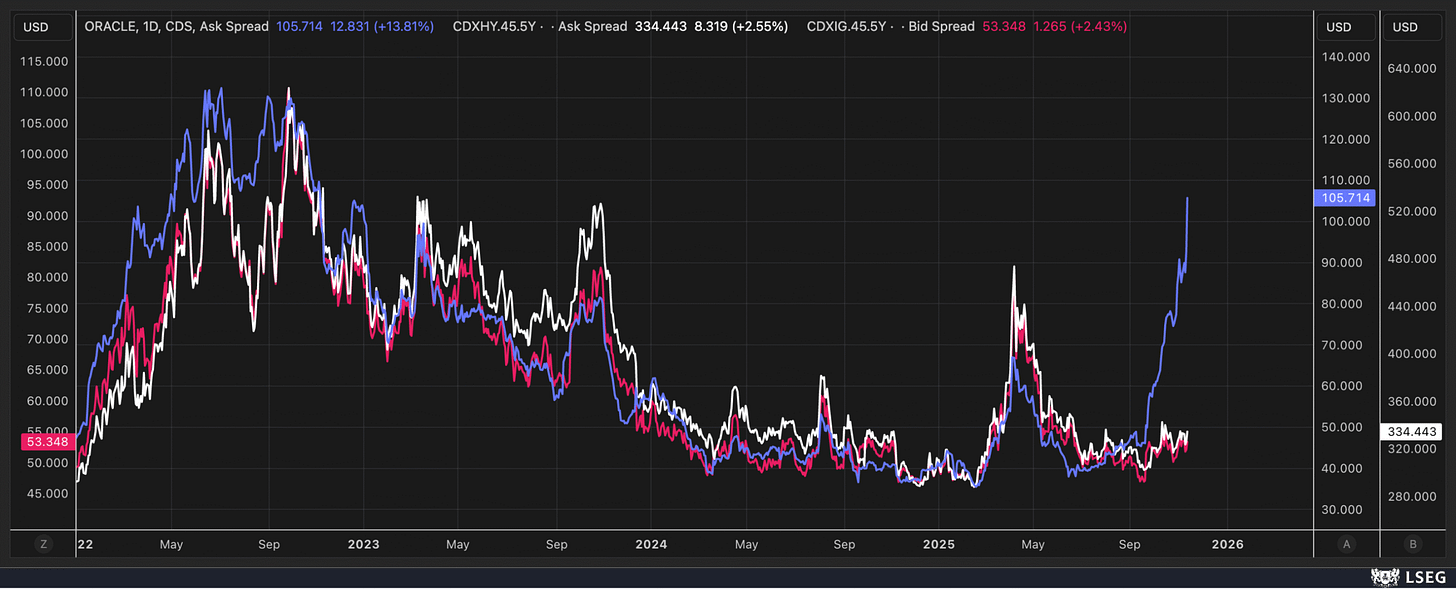This screenshot has width=1456, height=589.
Task: Open USD currency selector above the 115.000 scale
Action: pos(43,27)
